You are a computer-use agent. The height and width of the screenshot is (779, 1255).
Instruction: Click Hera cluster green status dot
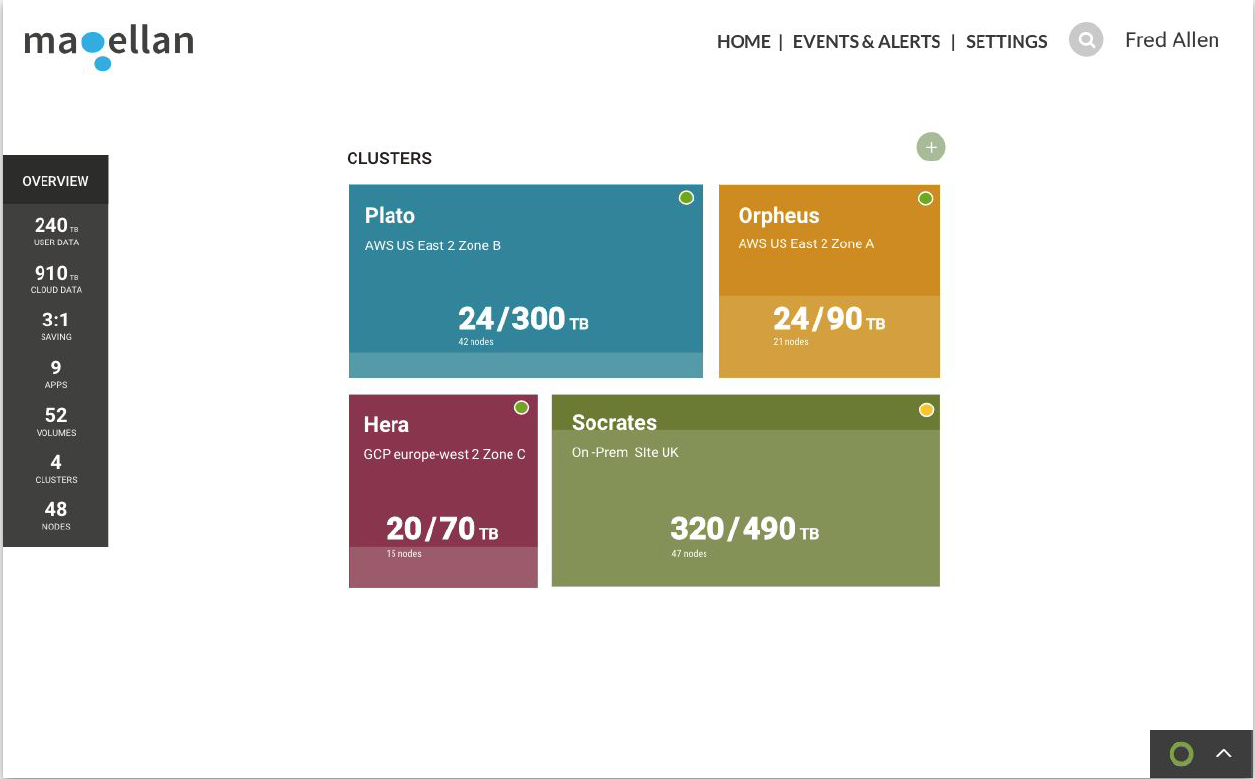[521, 407]
